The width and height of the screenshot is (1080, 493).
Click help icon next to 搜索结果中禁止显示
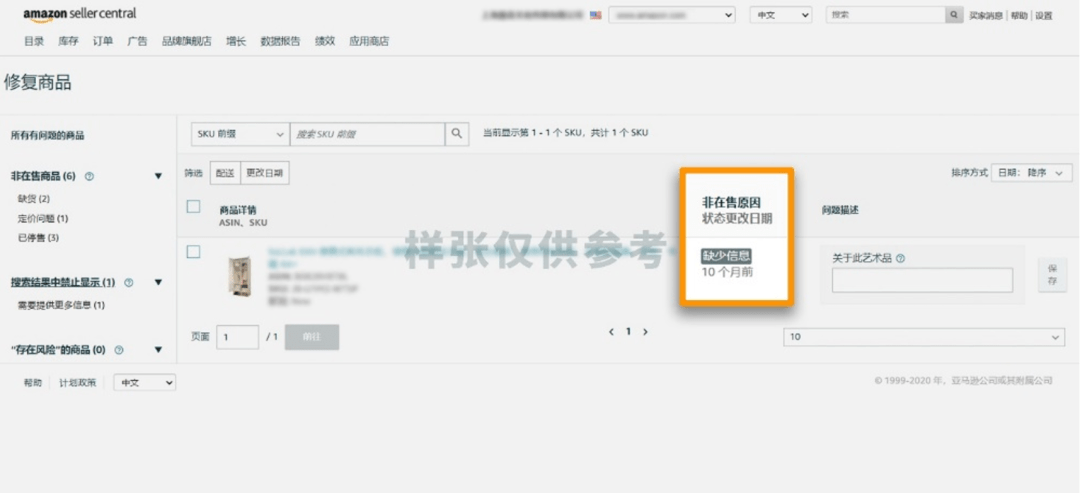(129, 283)
